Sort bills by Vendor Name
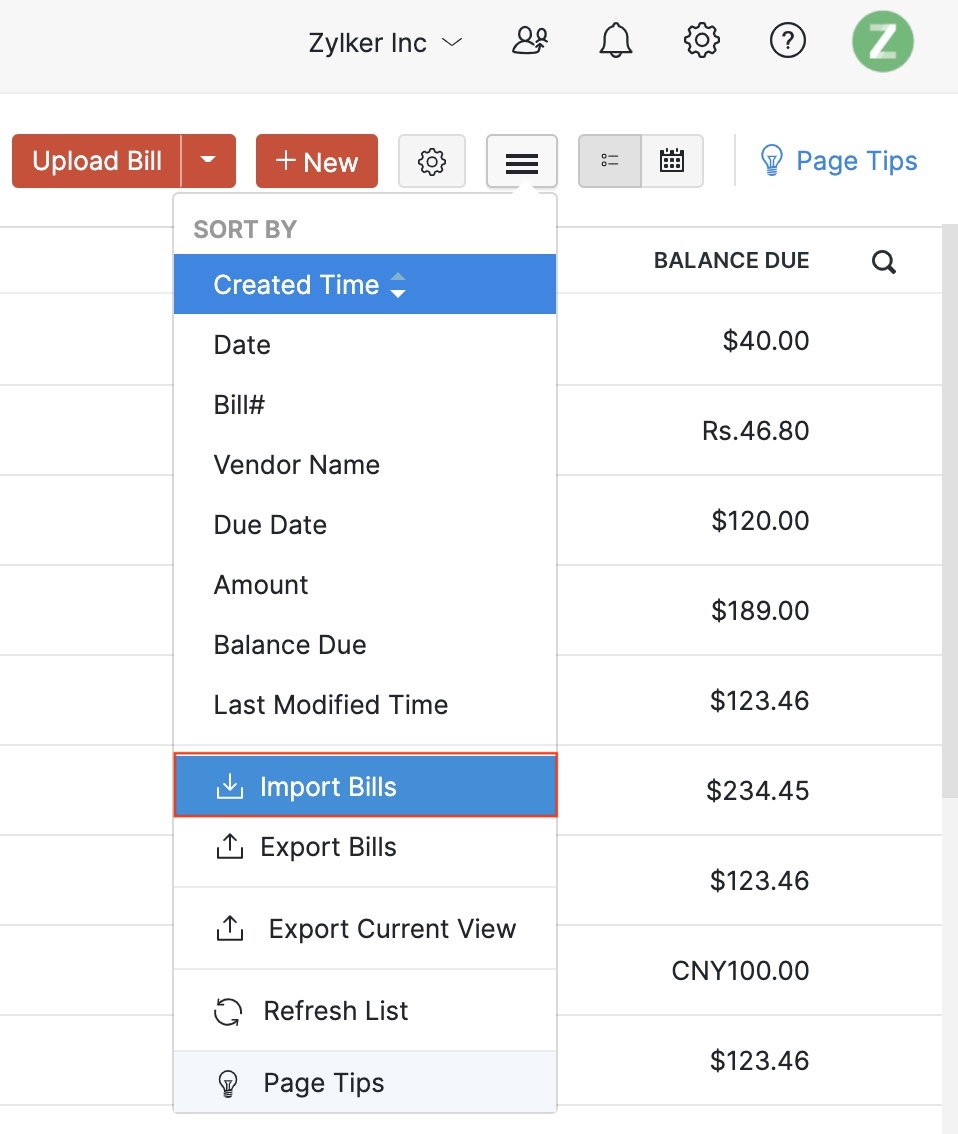Viewport: 958px width, 1134px height. [296, 465]
